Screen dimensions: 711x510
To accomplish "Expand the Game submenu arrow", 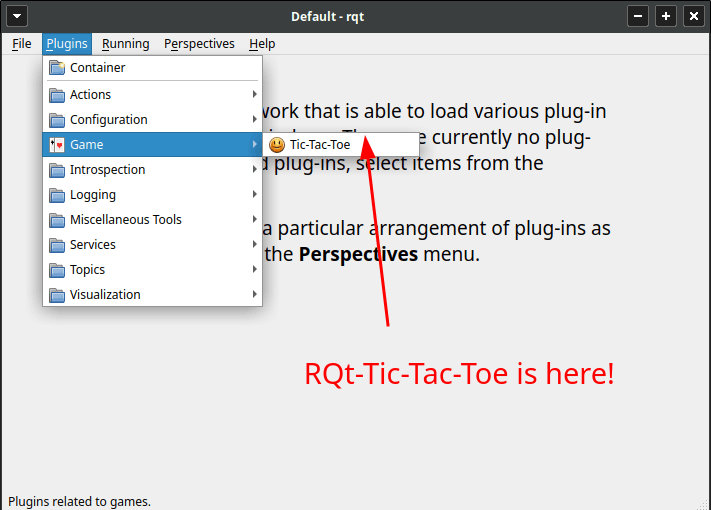I will [254, 144].
